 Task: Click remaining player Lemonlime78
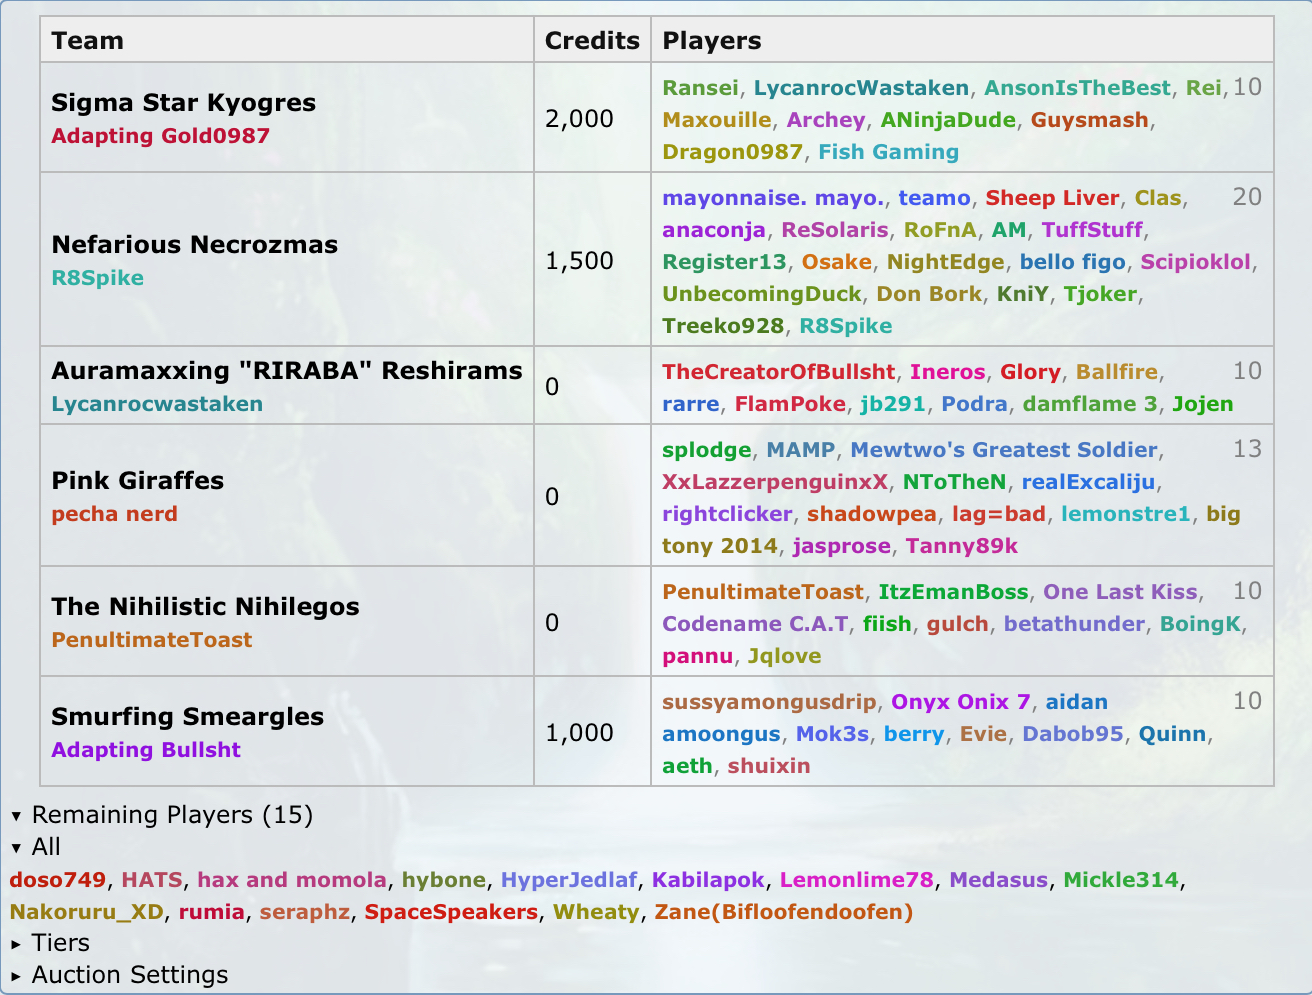(x=857, y=880)
